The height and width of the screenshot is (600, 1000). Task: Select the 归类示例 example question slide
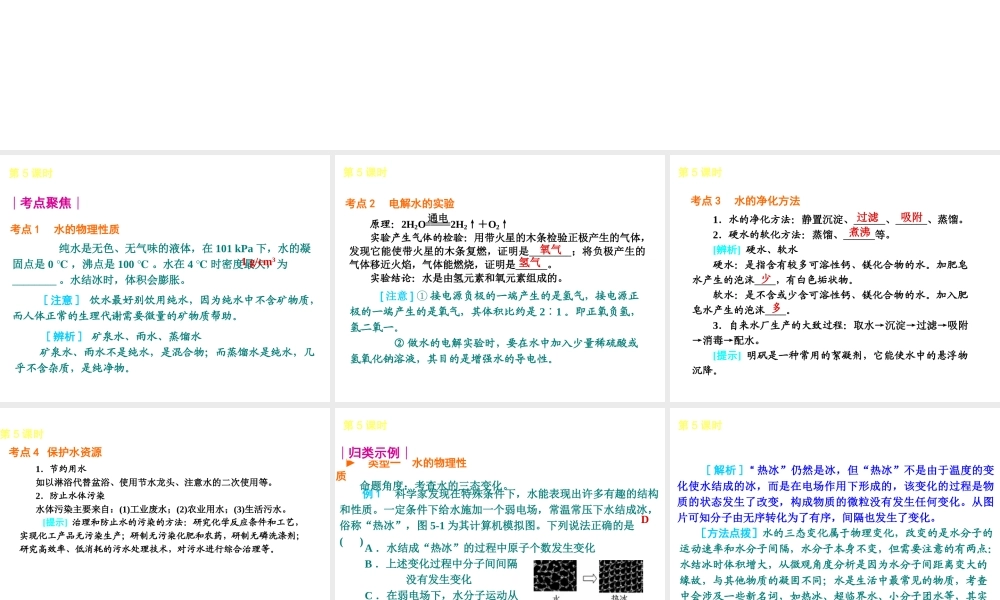499,504
